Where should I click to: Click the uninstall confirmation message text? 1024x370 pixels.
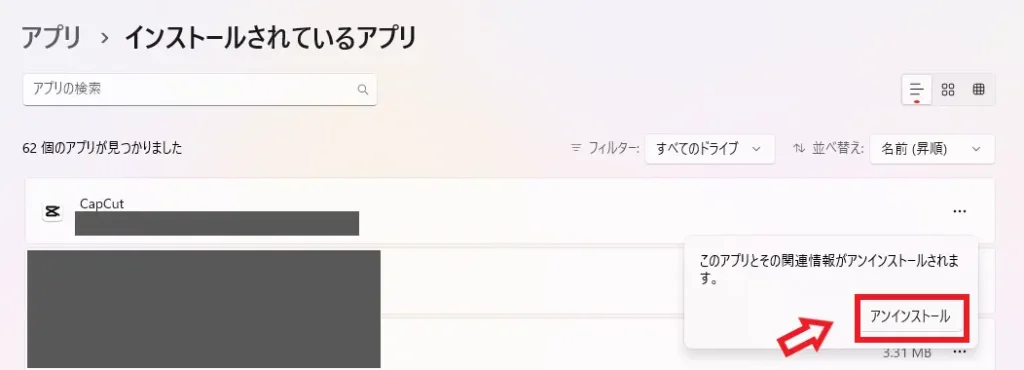tap(829, 270)
